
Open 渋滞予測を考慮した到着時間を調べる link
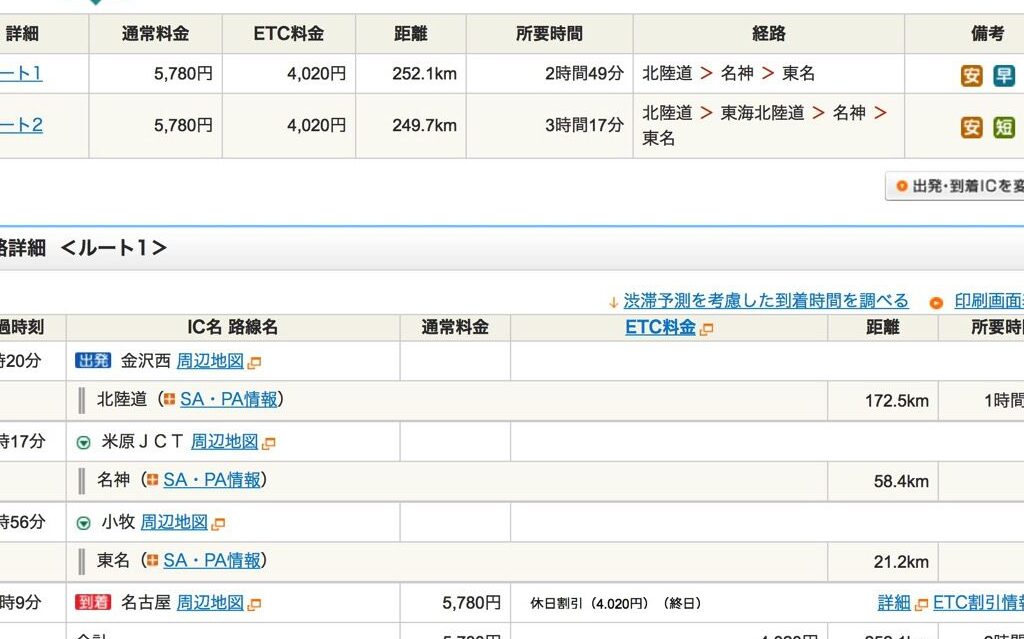click(765, 301)
